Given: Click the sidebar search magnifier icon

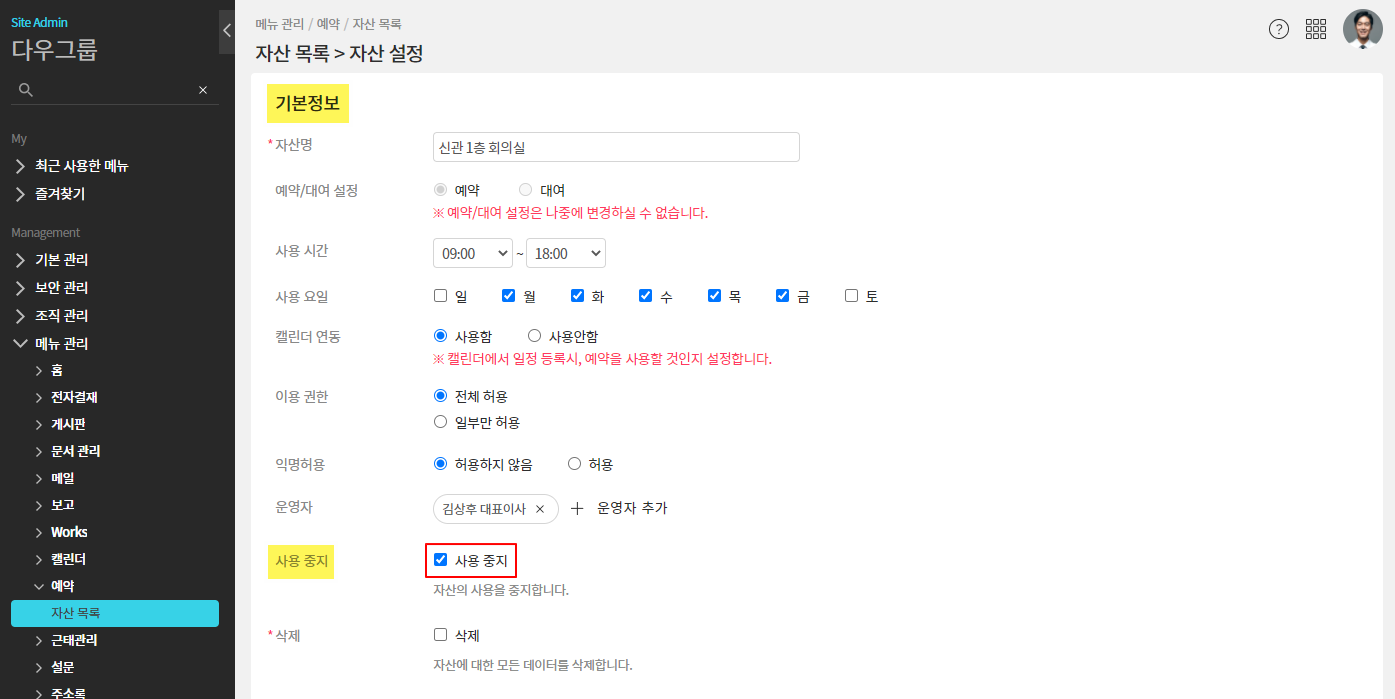Looking at the screenshot, I should pyautogui.click(x=27, y=90).
